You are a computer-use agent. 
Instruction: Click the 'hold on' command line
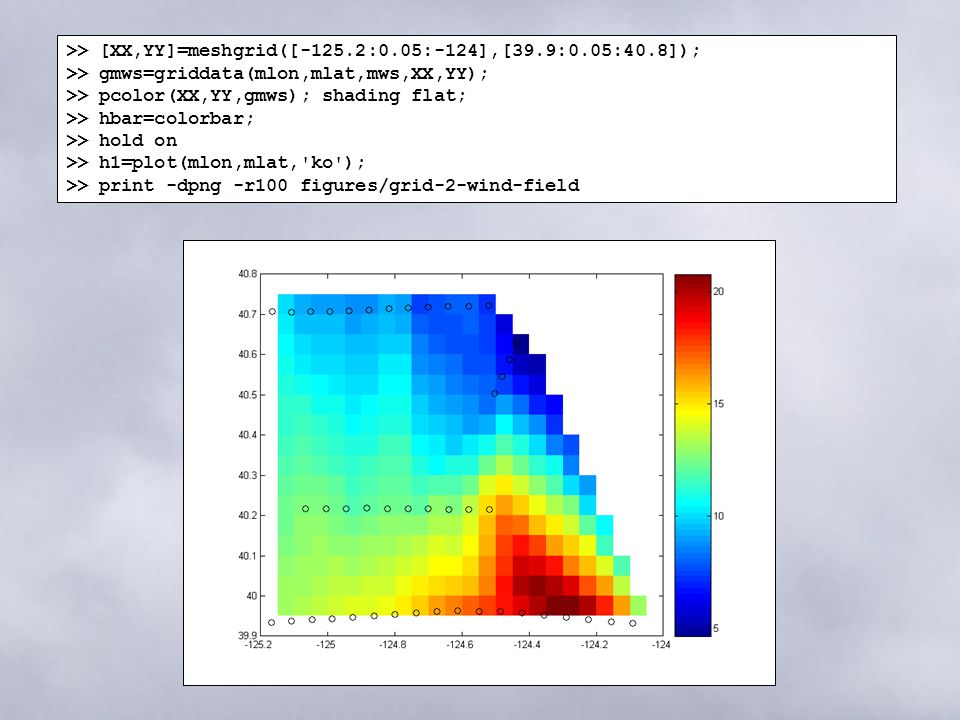coord(121,140)
